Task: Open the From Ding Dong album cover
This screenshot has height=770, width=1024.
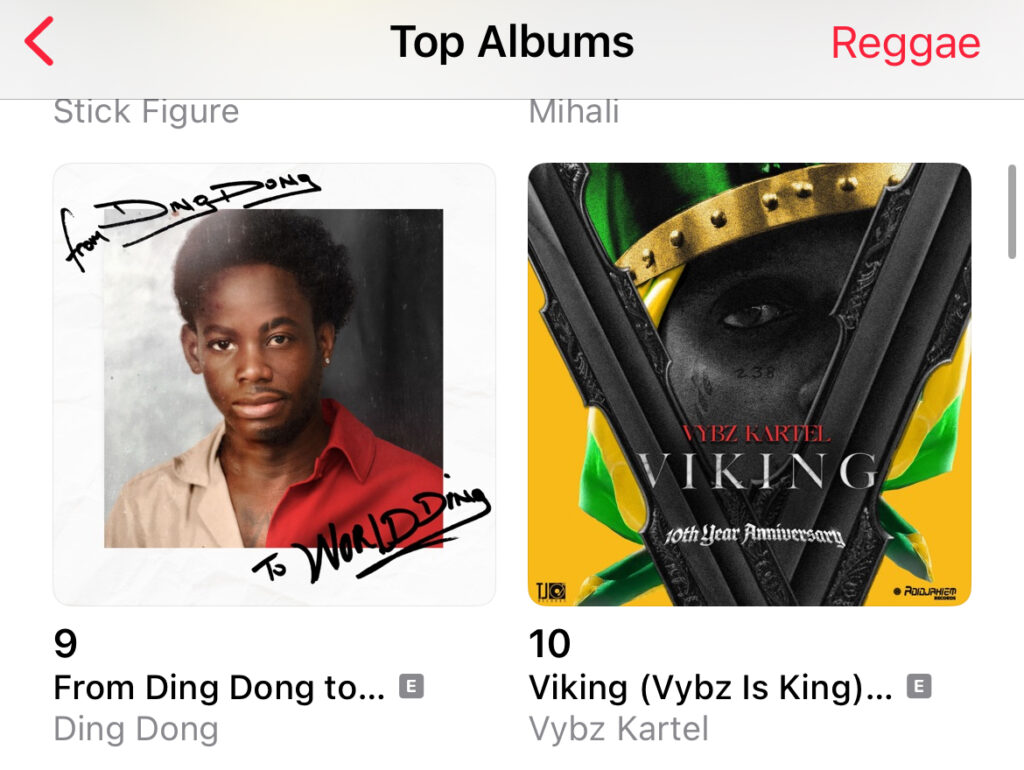Action: coord(274,385)
